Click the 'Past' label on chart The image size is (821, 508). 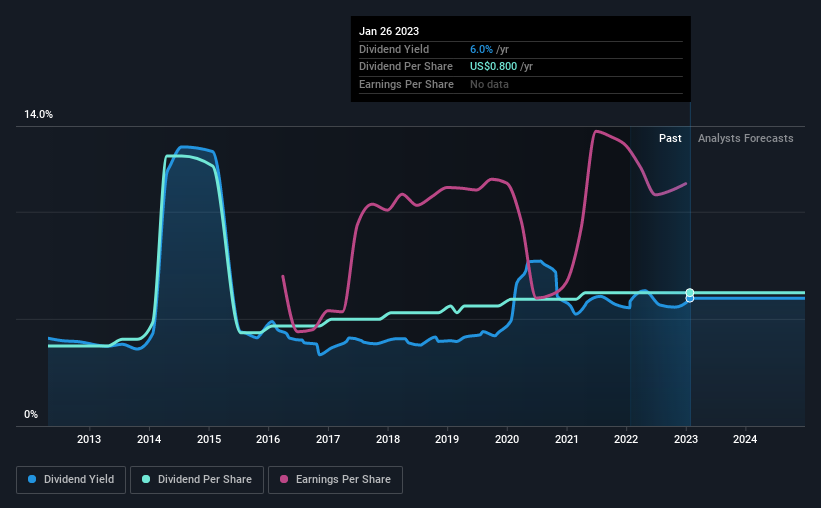(670, 138)
